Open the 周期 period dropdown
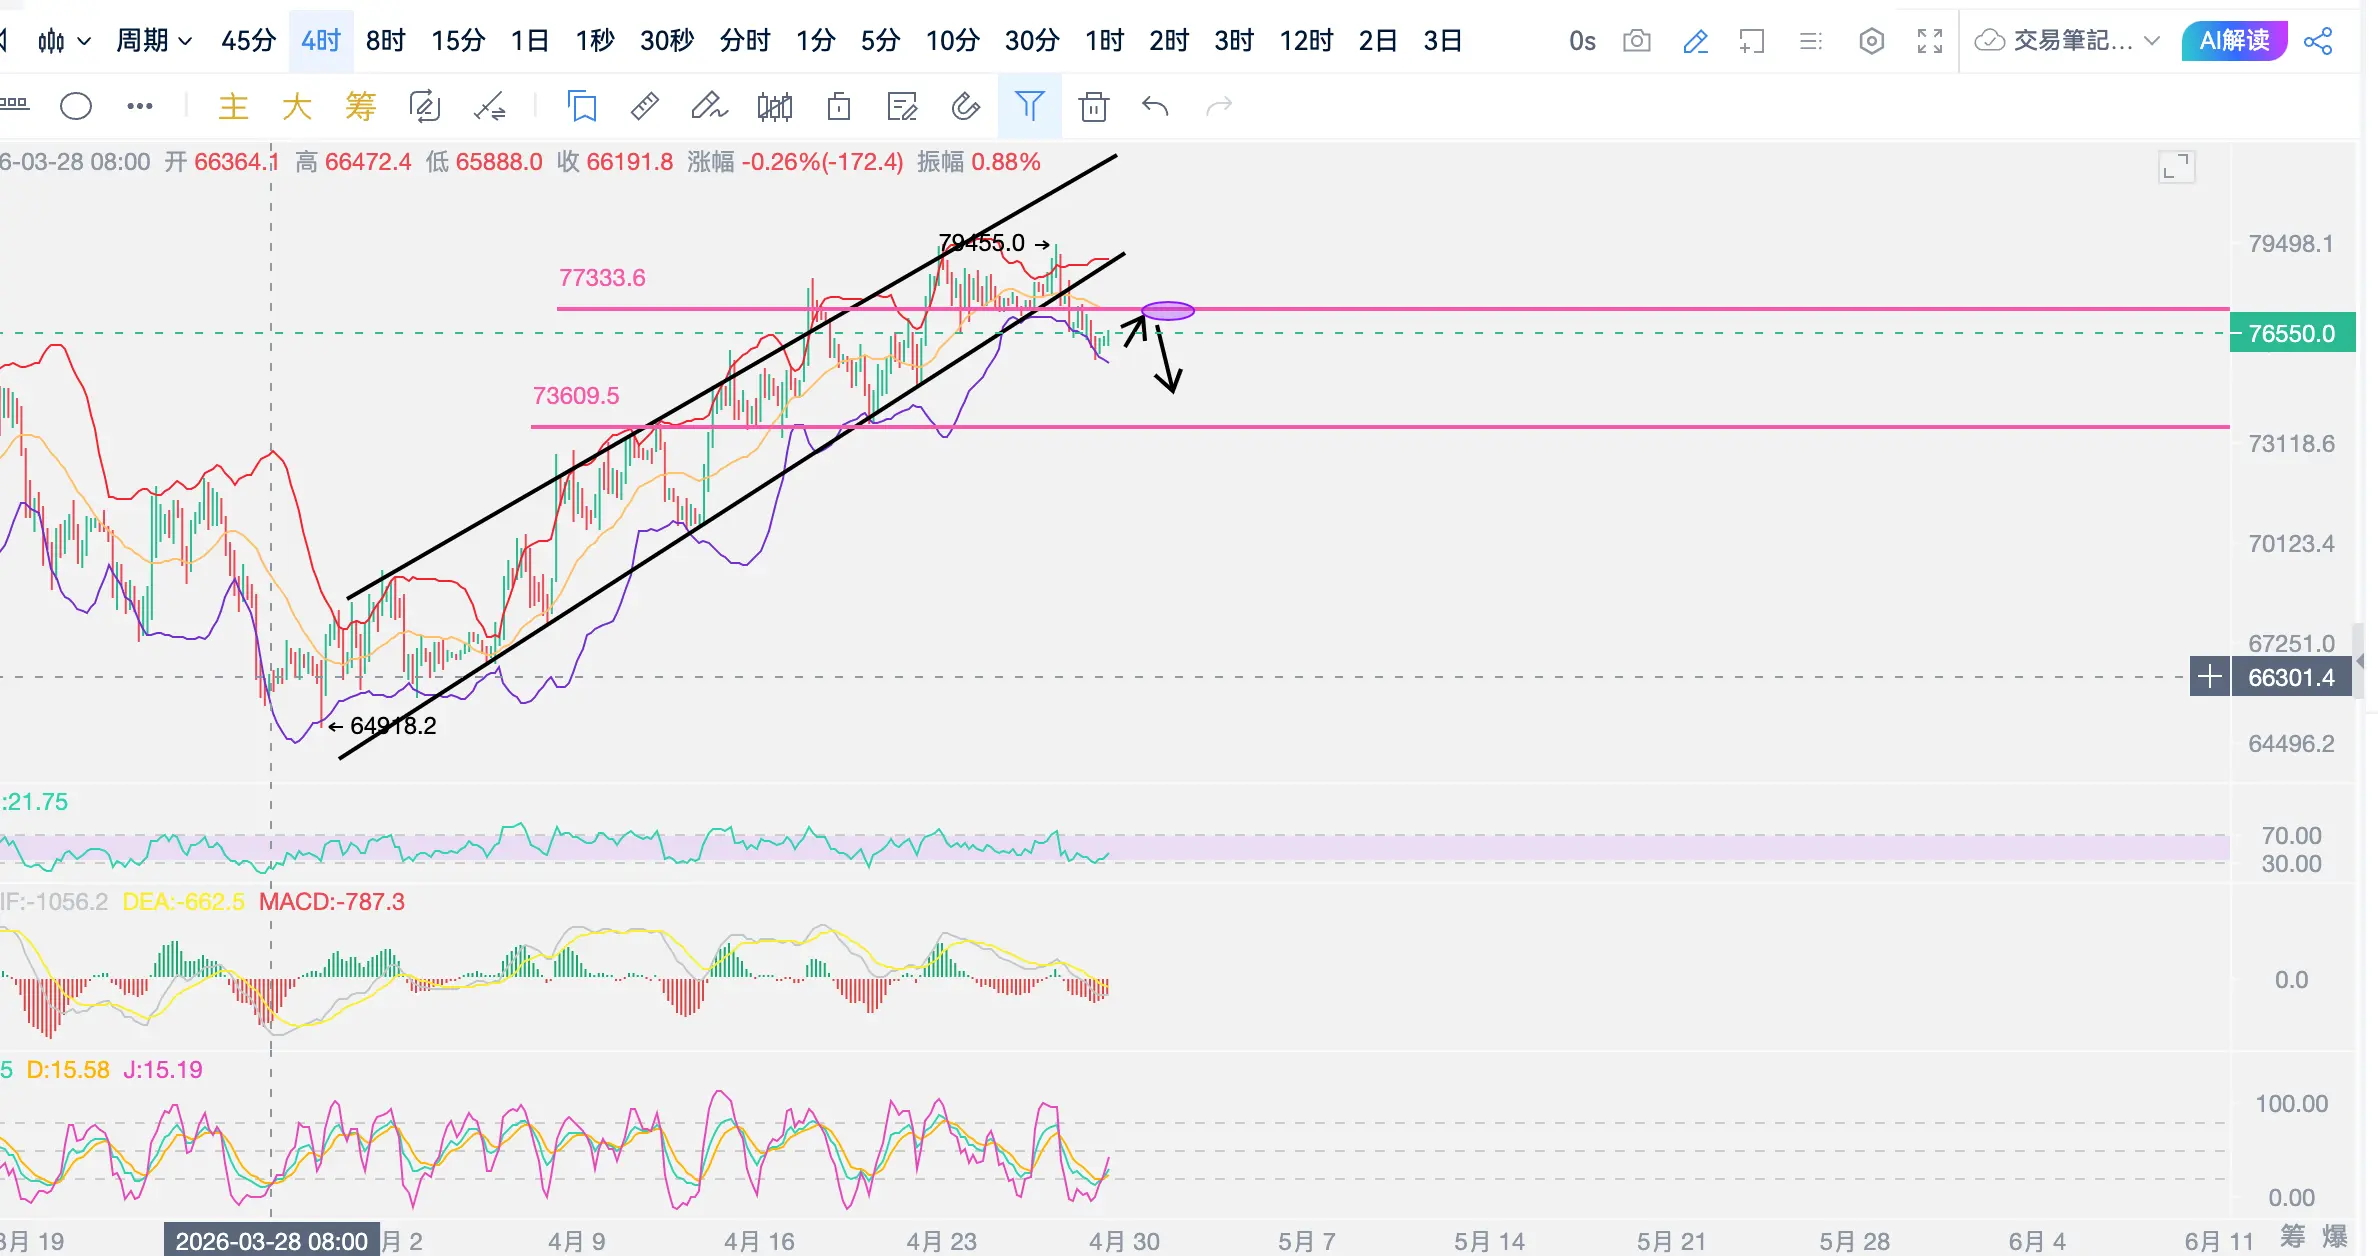This screenshot has height=1256, width=2378. [x=153, y=41]
